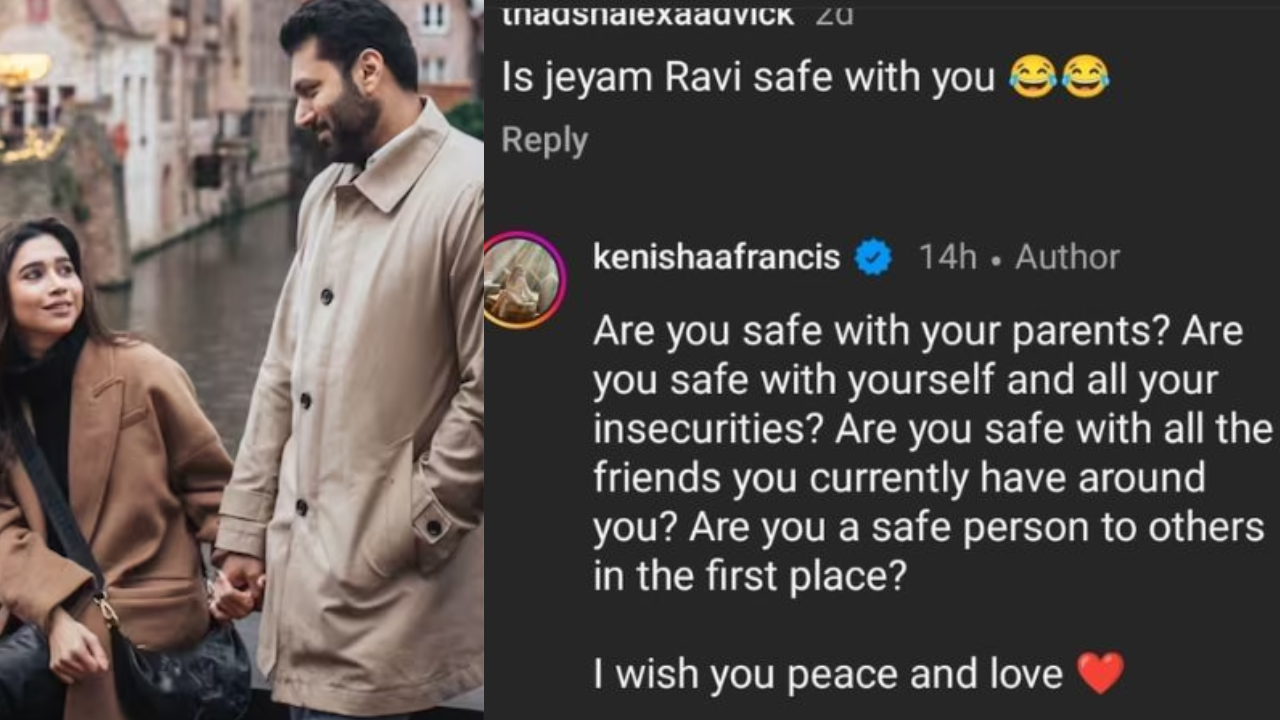This screenshot has width=1280, height=720.
Task: Click the 14h timestamp
Action: 947,258
